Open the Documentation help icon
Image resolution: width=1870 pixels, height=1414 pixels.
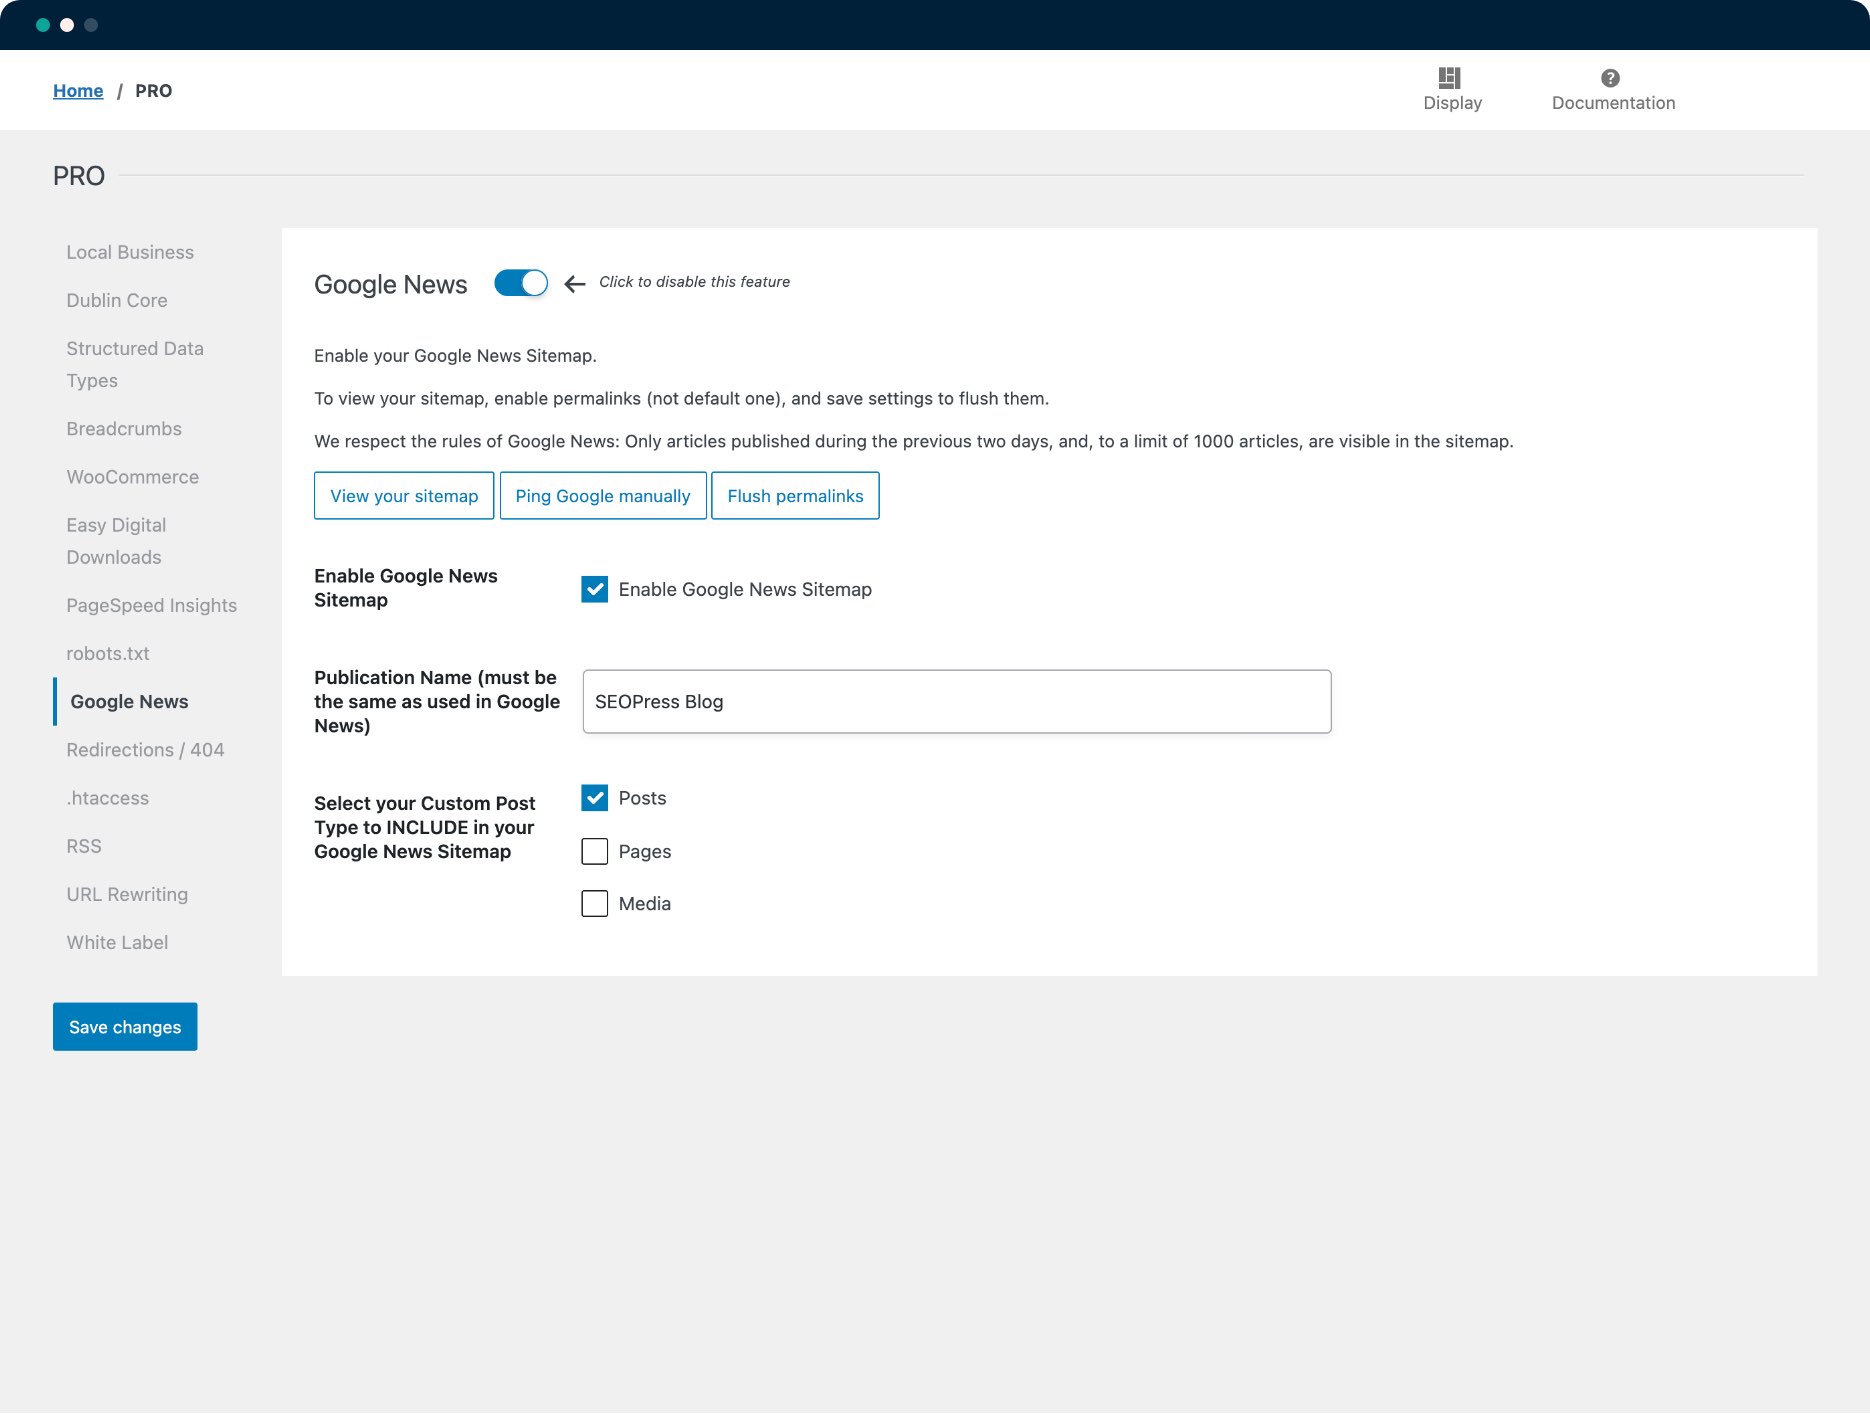[1610, 78]
